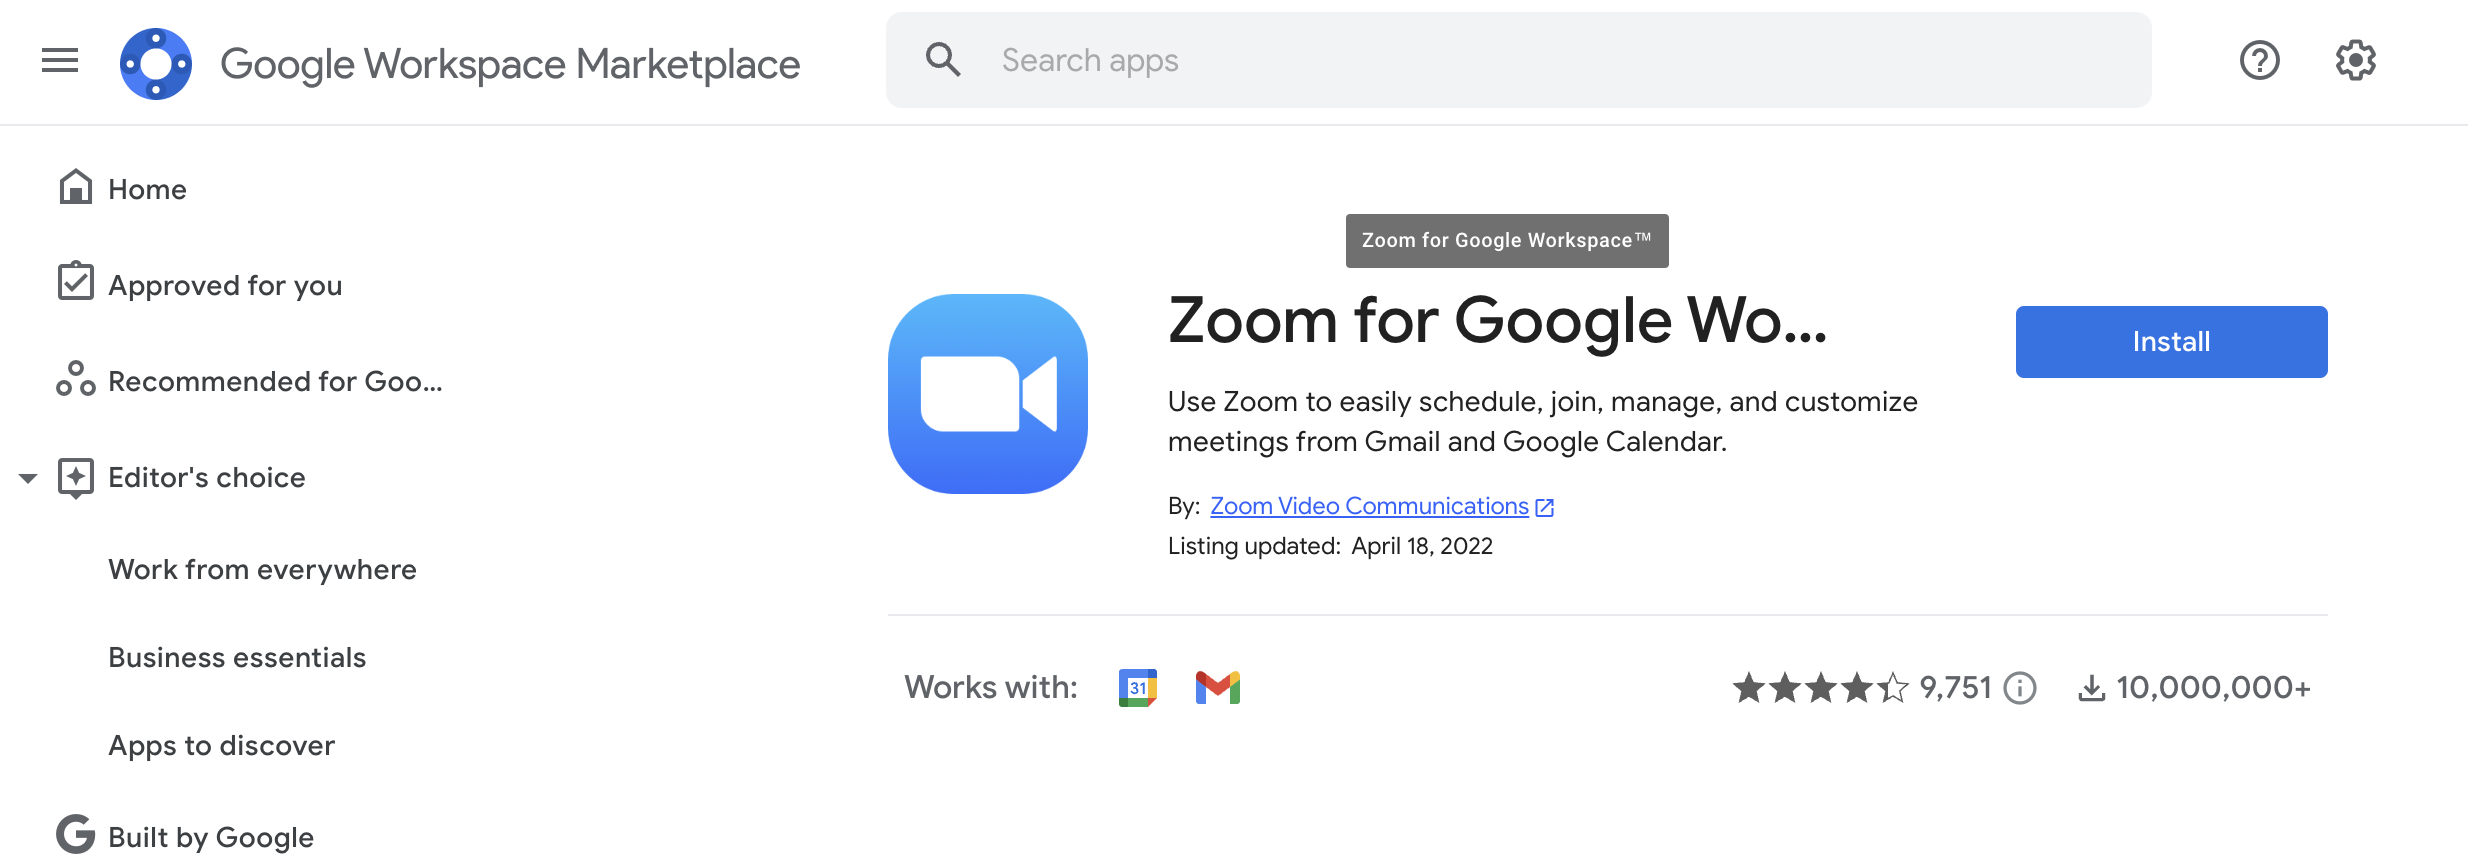
Task: Click the Google Workspace Marketplace logo
Action: [x=156, y=63]
